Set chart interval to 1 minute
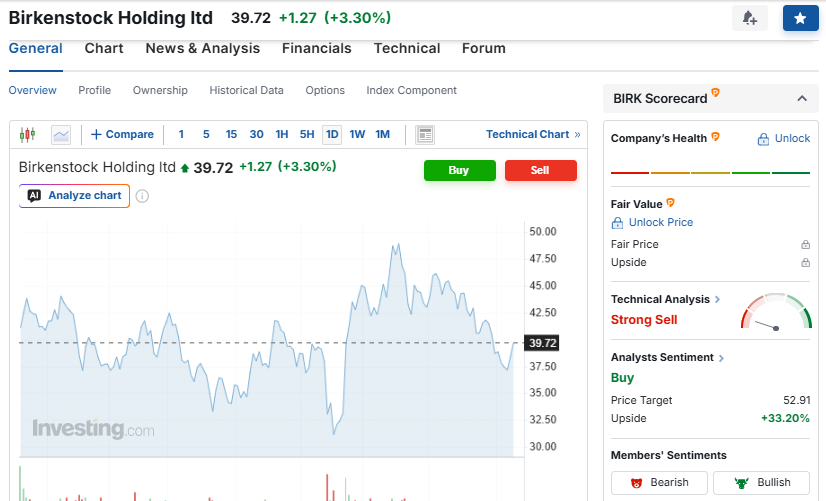This screenshot has width=826, height=501. coord(181,134)
